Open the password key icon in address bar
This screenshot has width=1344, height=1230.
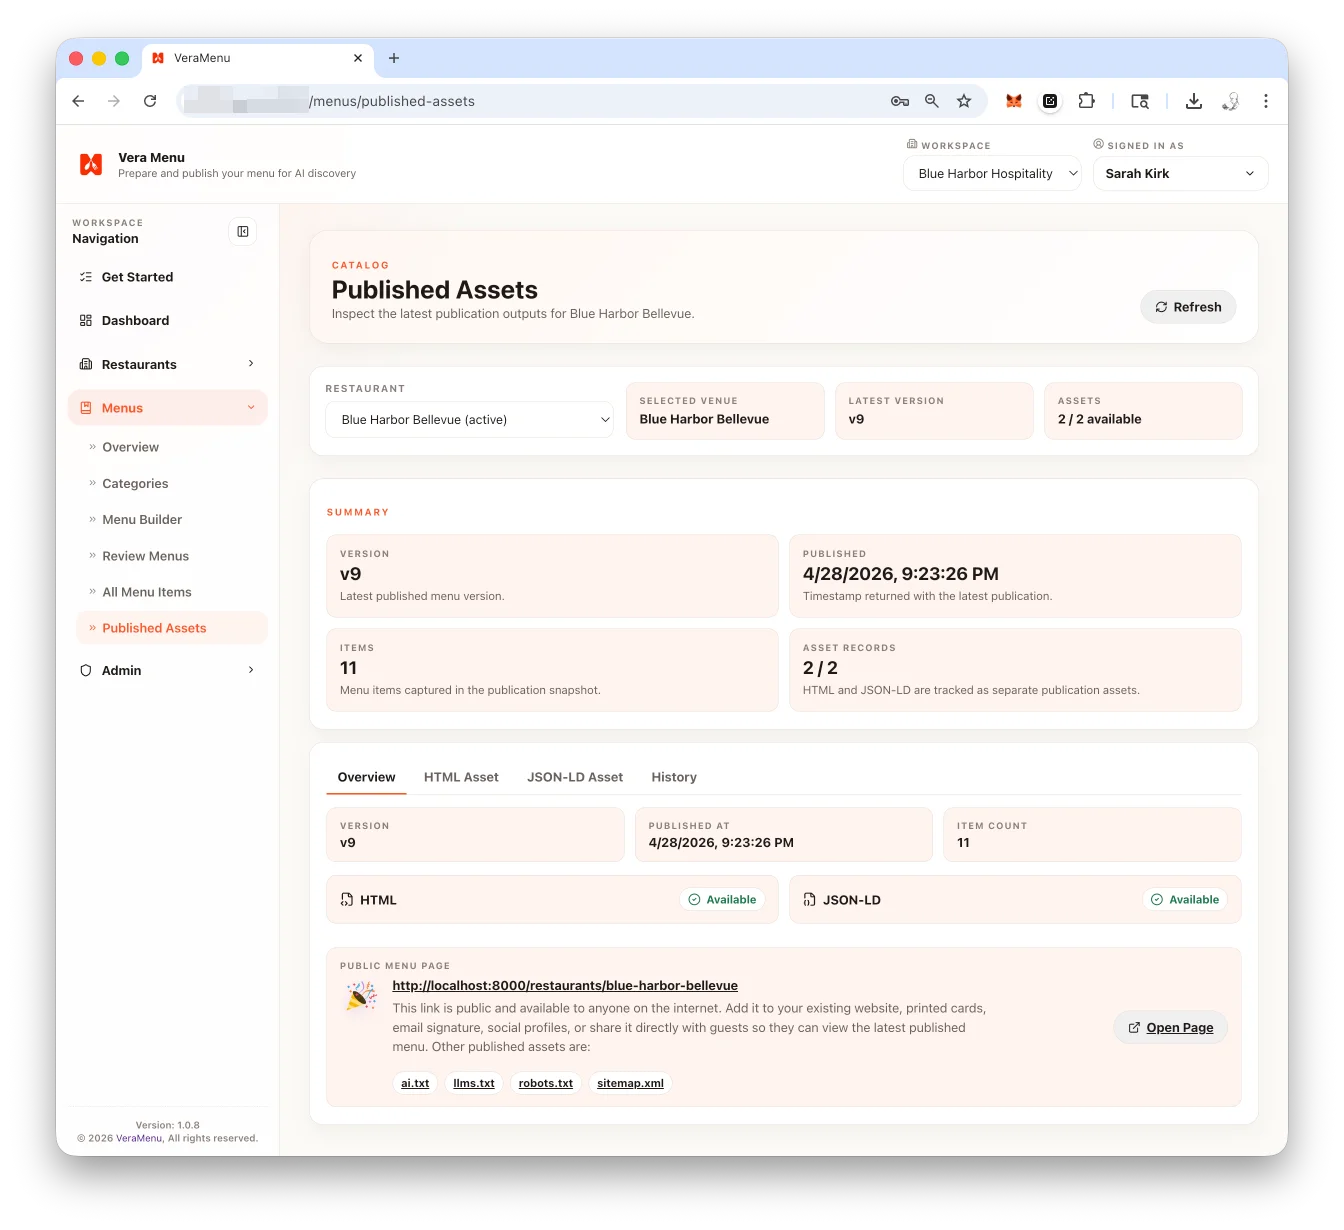(x=900, y=101)
